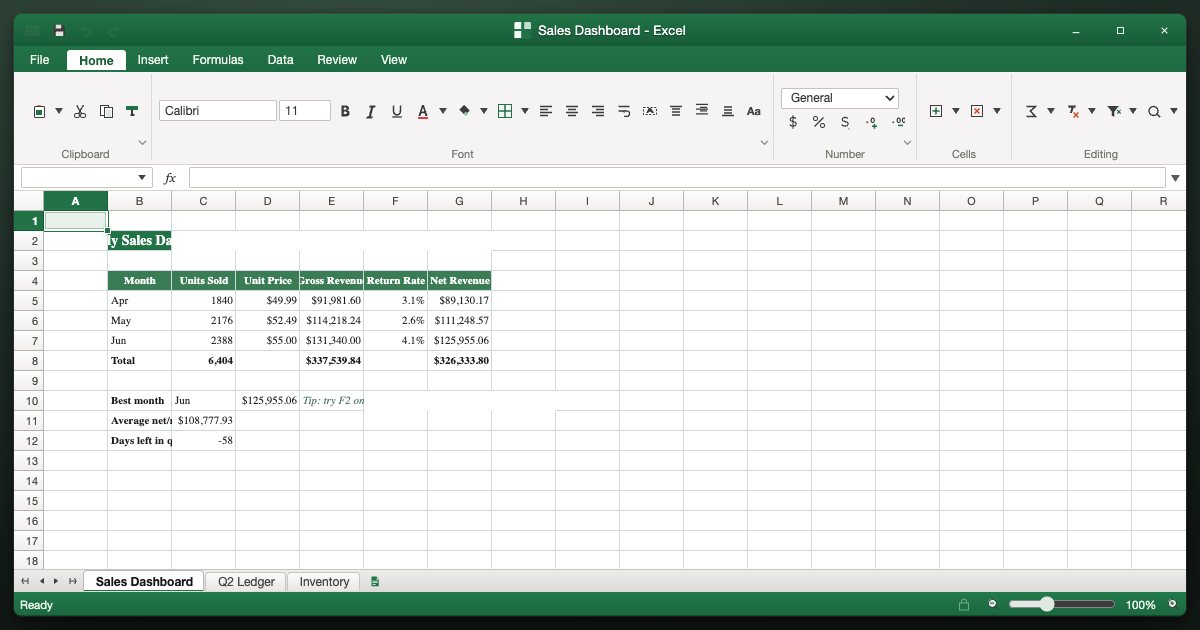Expand the Insert Cells dropdown arrow
The width and height of the screenshot is (1200, 630).
pyautogui.click(x=956, y=111)
